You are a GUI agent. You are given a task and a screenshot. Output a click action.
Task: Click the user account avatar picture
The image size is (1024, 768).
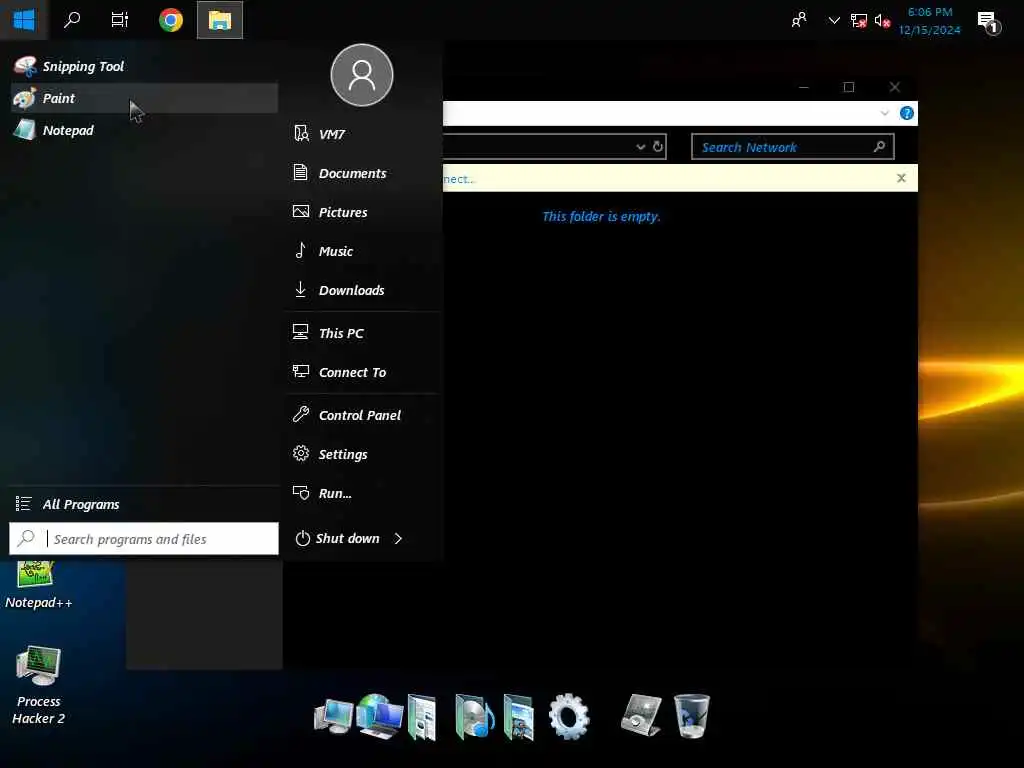click(362, 75)
